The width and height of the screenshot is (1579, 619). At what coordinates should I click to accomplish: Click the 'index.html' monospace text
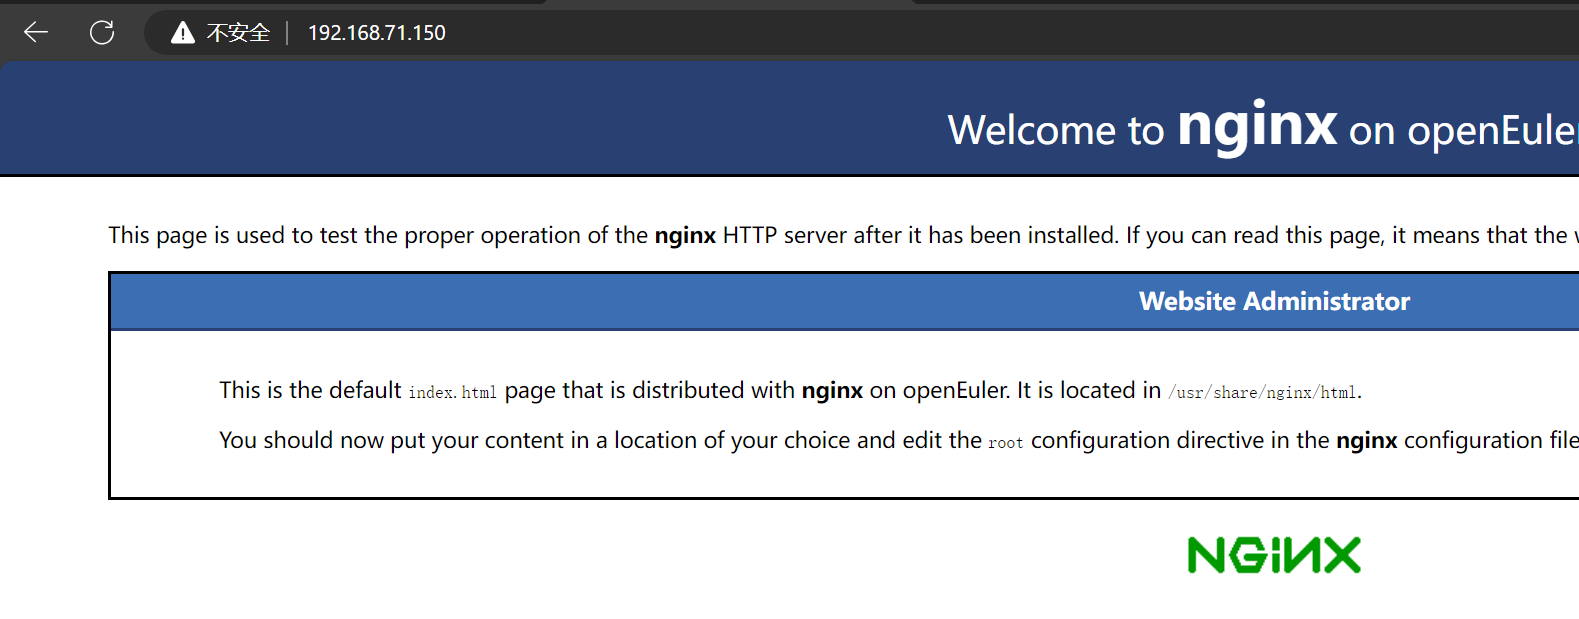point(452,392)
